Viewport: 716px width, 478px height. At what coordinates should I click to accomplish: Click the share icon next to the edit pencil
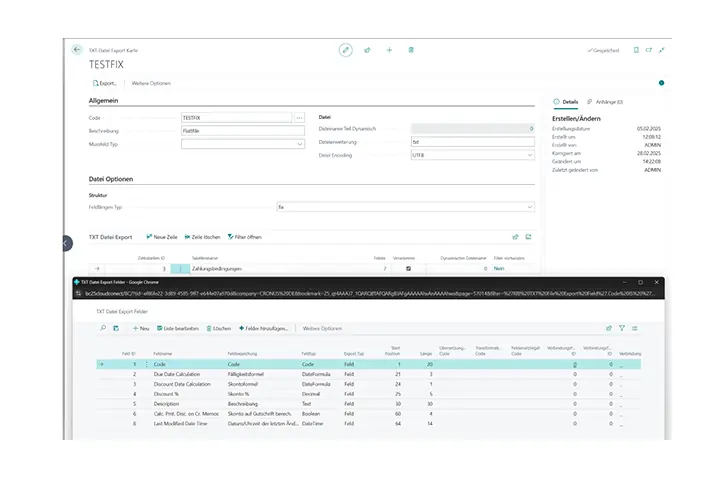(367, 50)
